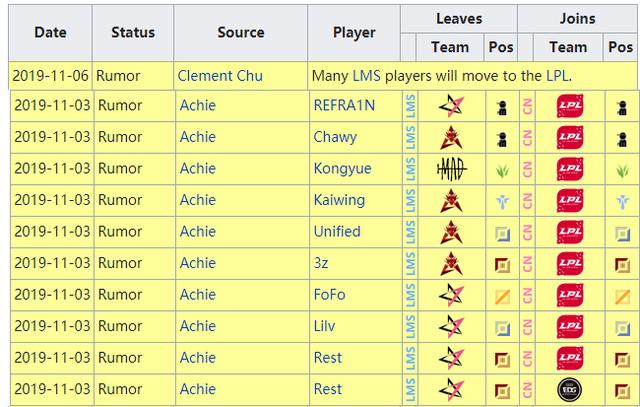640x407 pixels.
Task: Click the EDG team logo in the last row
Action: (x=569, y=389)
